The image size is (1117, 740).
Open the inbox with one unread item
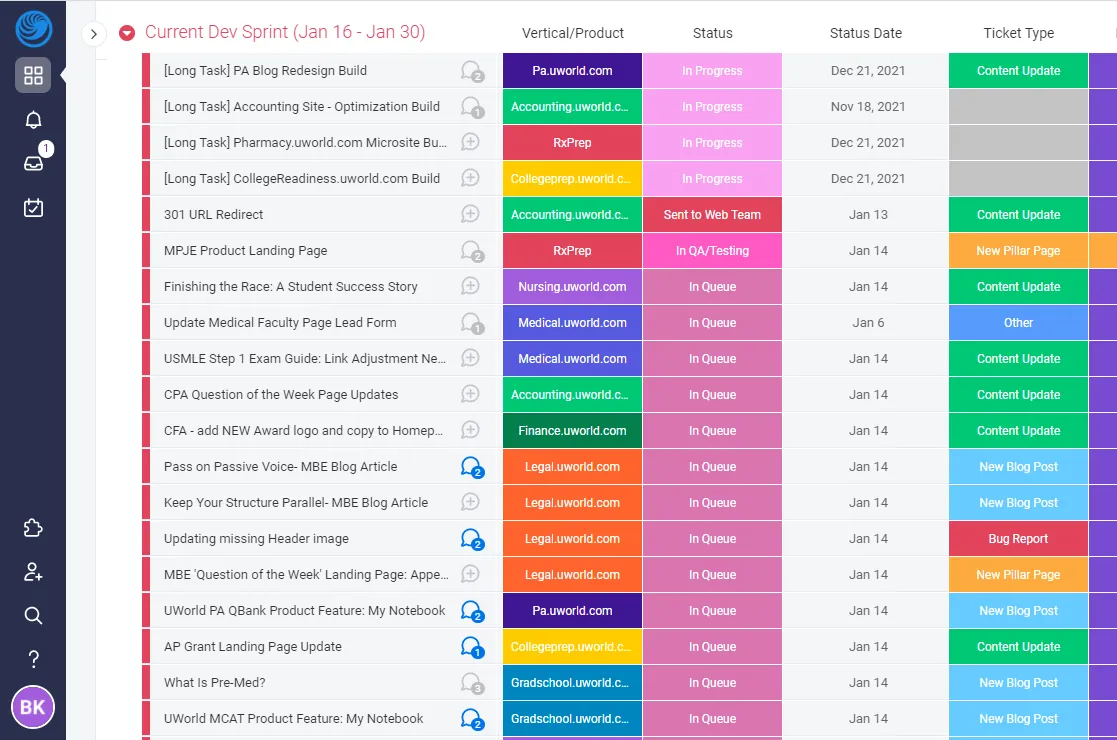33,163
